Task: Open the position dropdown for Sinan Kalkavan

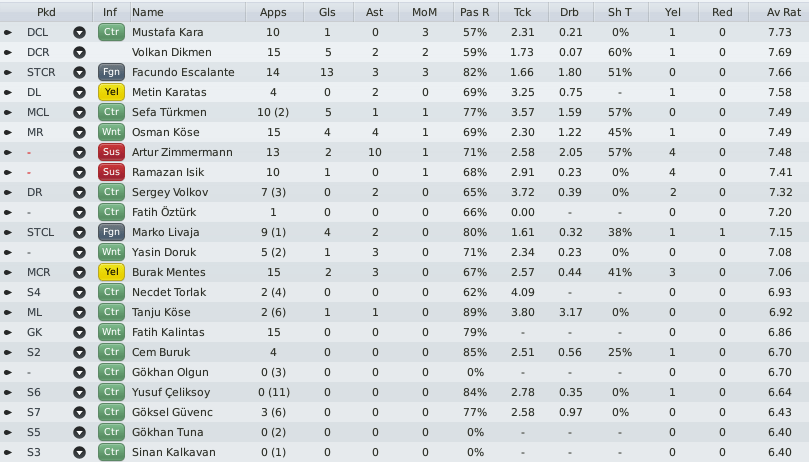Action: pos(79,453)
